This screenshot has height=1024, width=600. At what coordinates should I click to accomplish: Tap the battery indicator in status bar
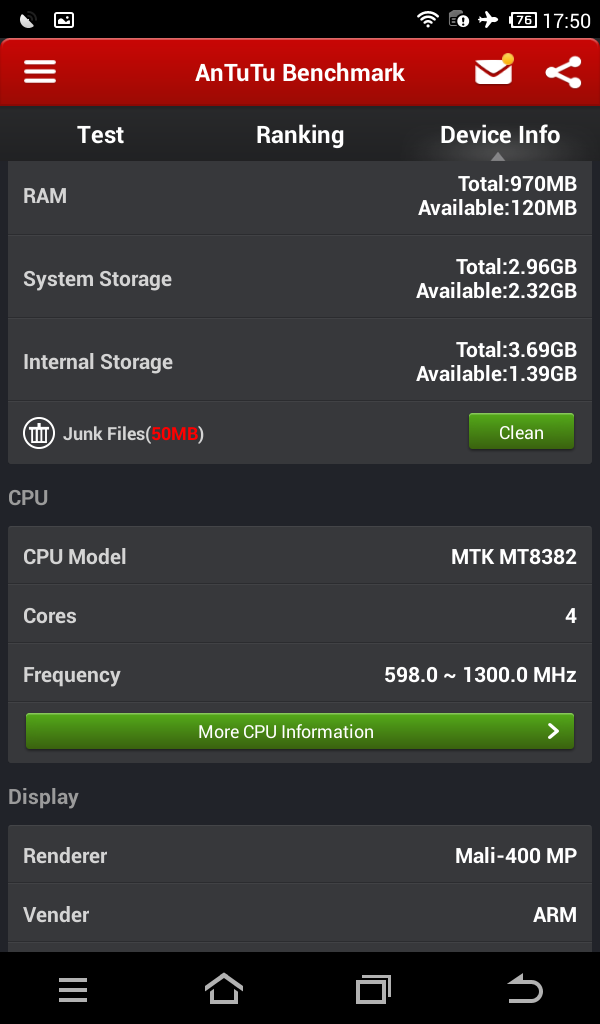coord(522,19)
